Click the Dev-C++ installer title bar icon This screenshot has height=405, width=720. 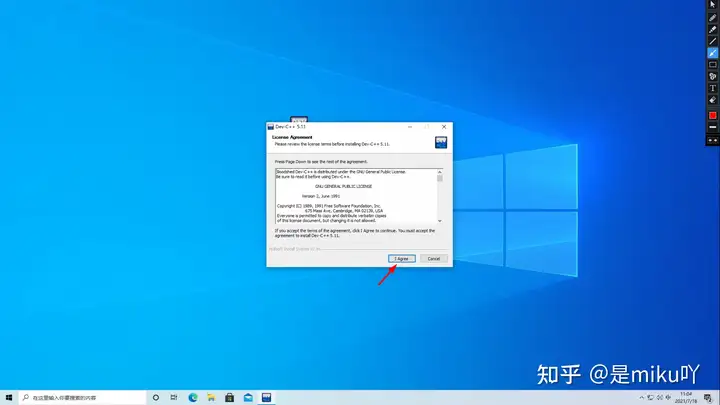(270, 127)
